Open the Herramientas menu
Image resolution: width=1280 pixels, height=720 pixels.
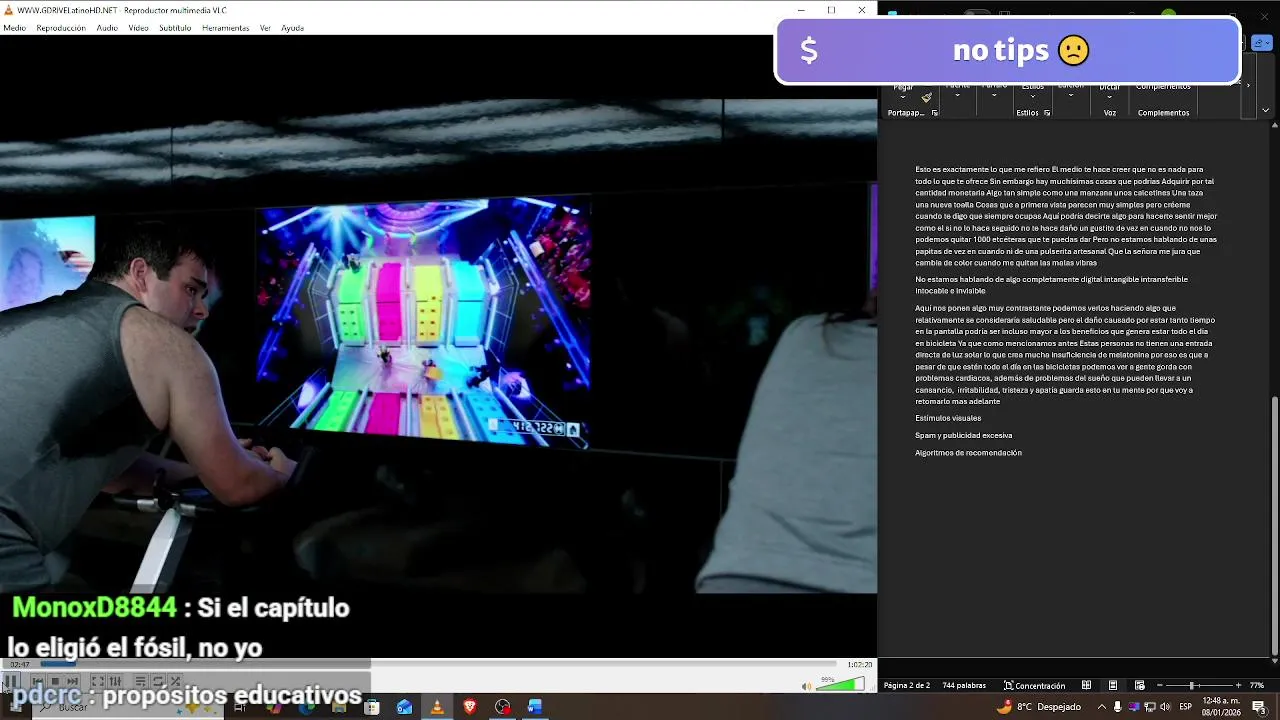pos(225,28)
